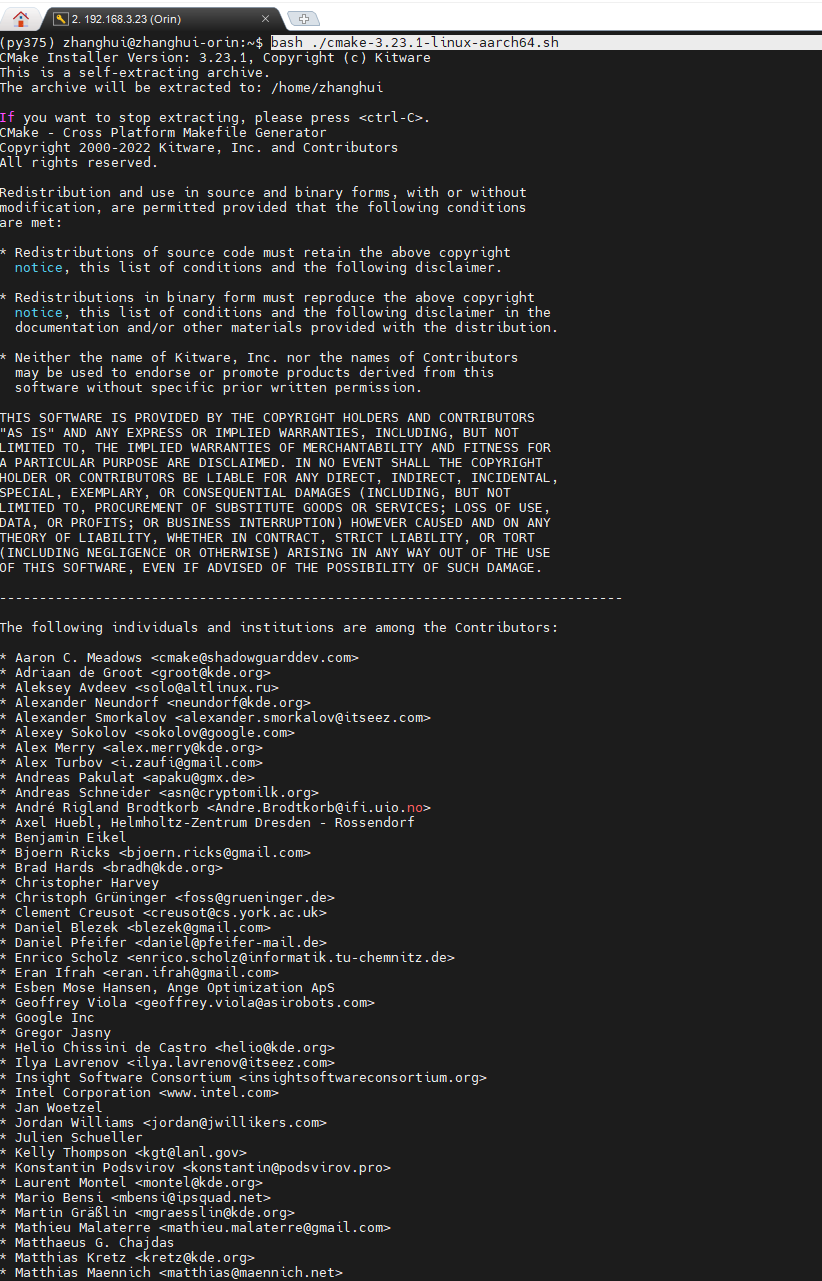Open a new session tab with plus button
This screenshot has height=1281, width=822.
[x=303, y=19]
